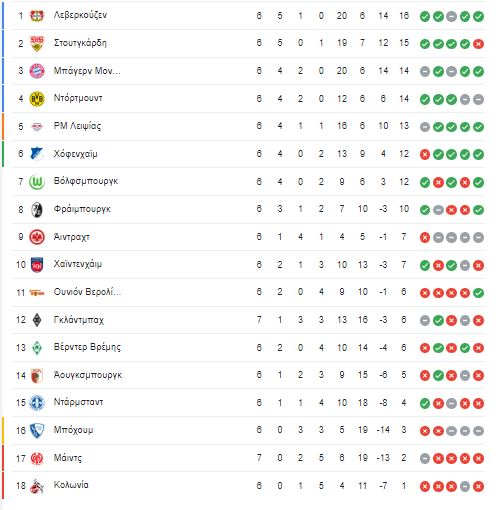502x510 pixels.
Task: Click Stuttgart's last red loss indicator
Action: 478,44
